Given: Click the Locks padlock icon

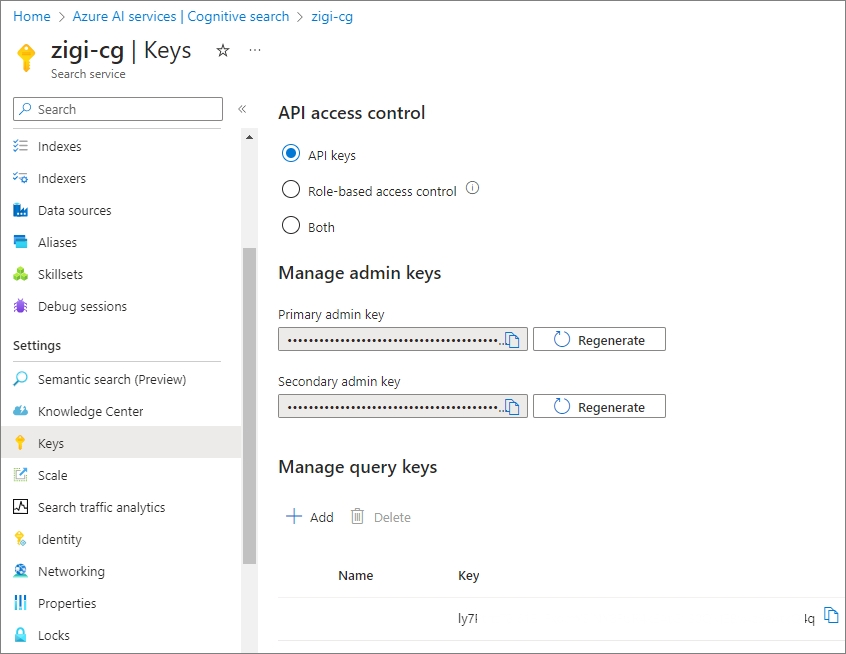Looking at the screenshot, I should [x=21, y=635].
